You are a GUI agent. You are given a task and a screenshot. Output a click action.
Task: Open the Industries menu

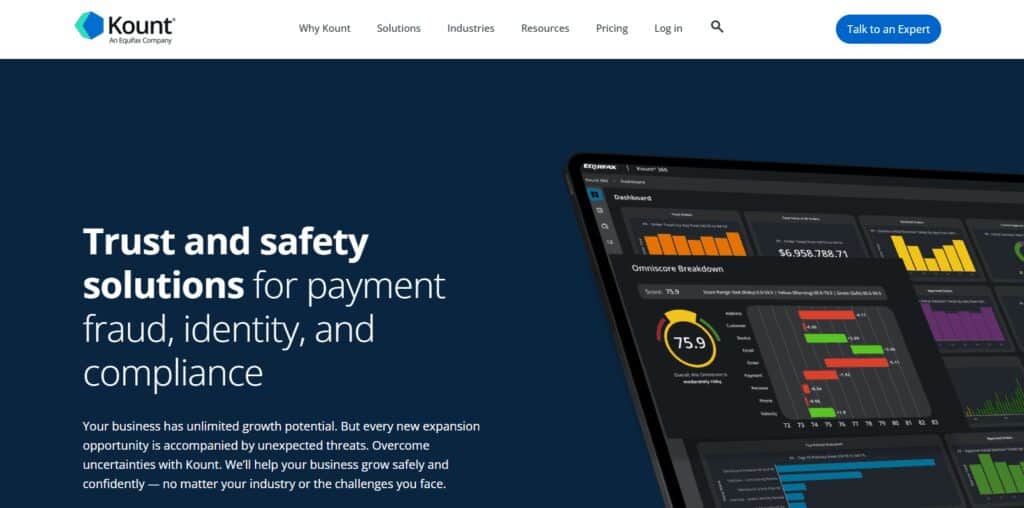[470, 28]
